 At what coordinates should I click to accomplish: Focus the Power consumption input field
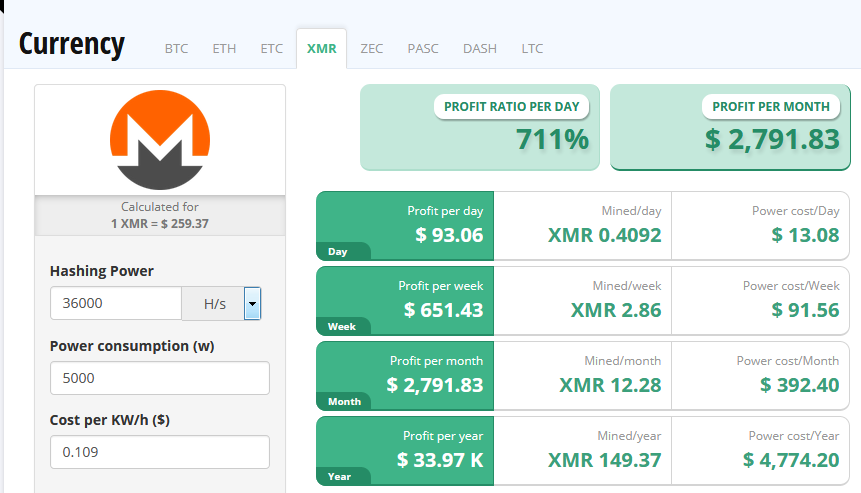(160, 378)
